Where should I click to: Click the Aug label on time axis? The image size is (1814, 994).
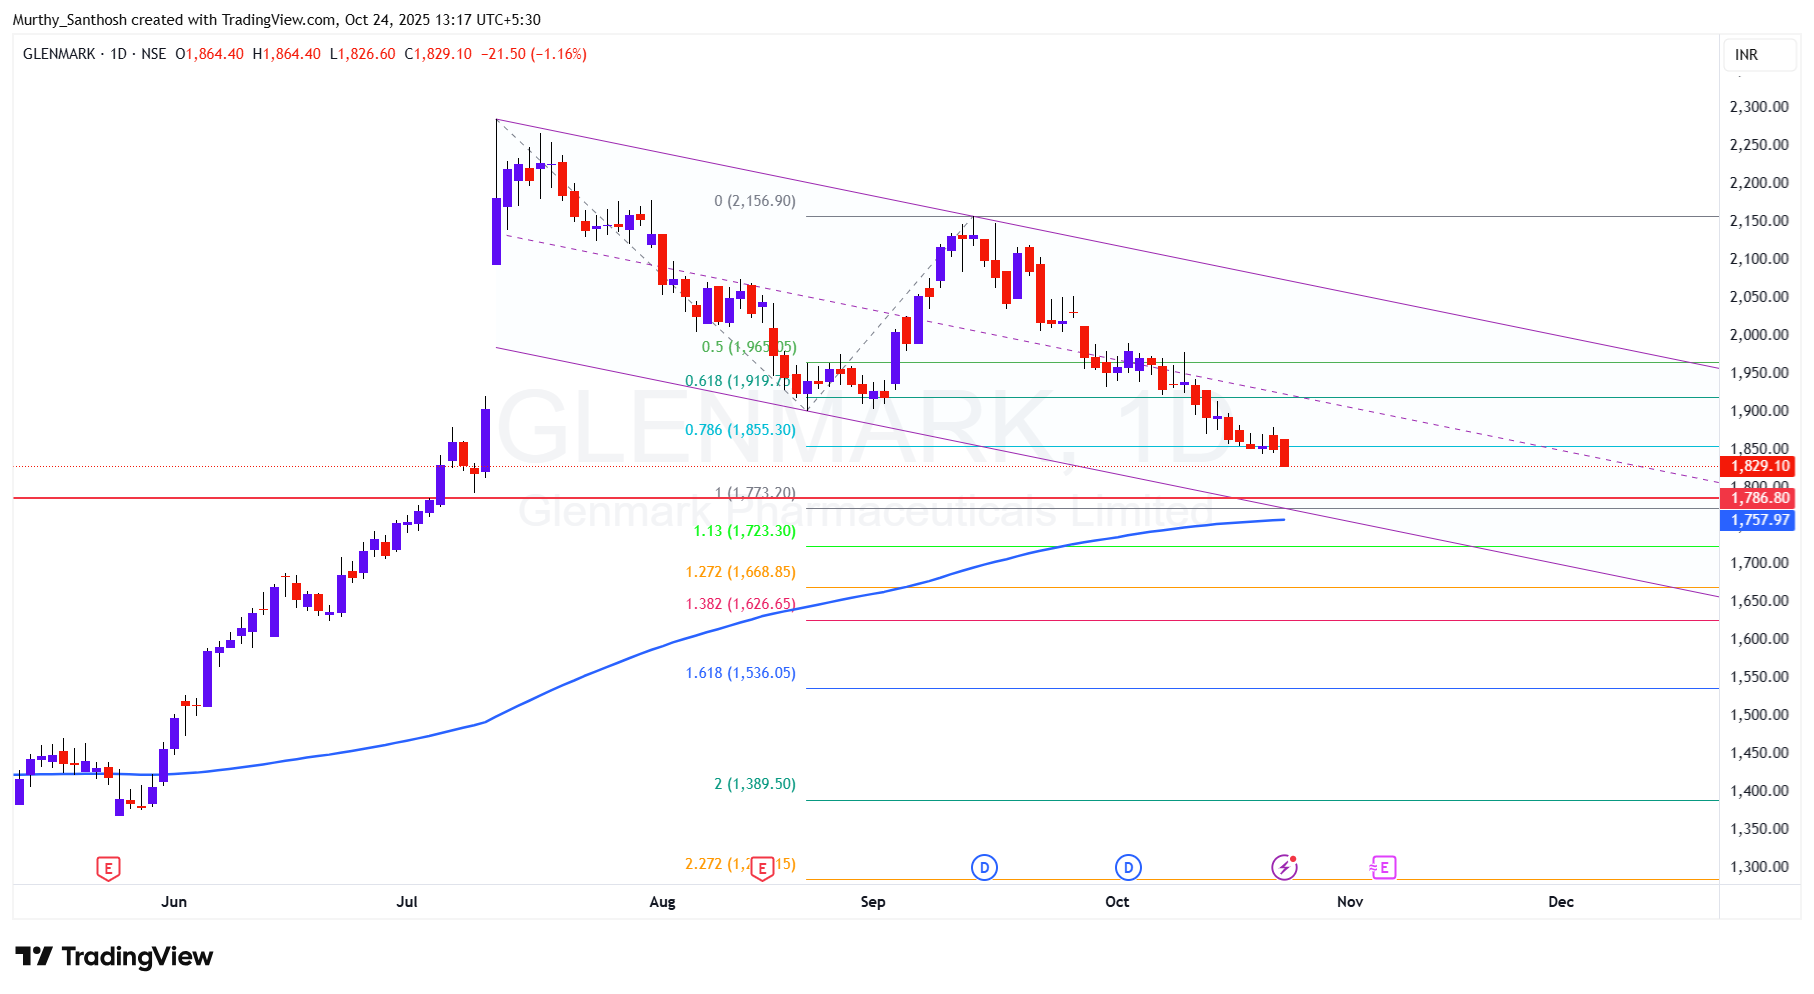(x=662, y=902)
